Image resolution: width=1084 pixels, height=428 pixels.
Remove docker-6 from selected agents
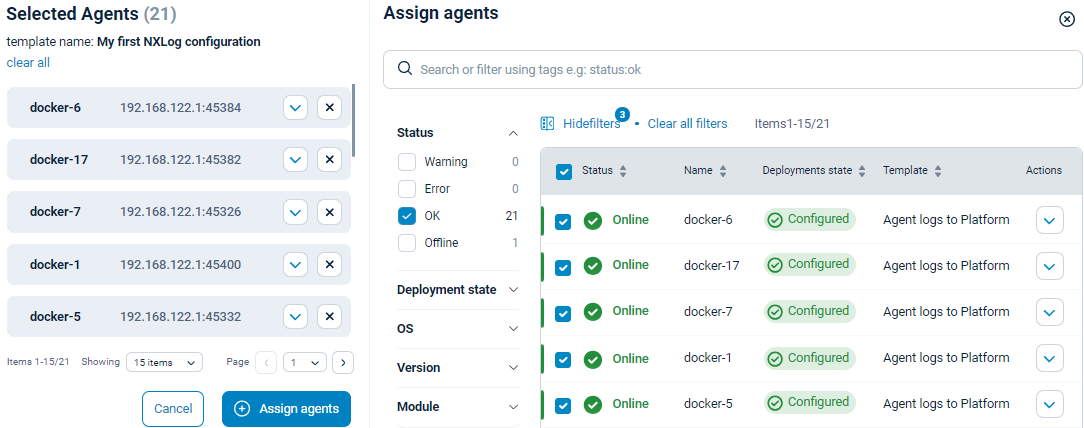click(x=329, y=107)
